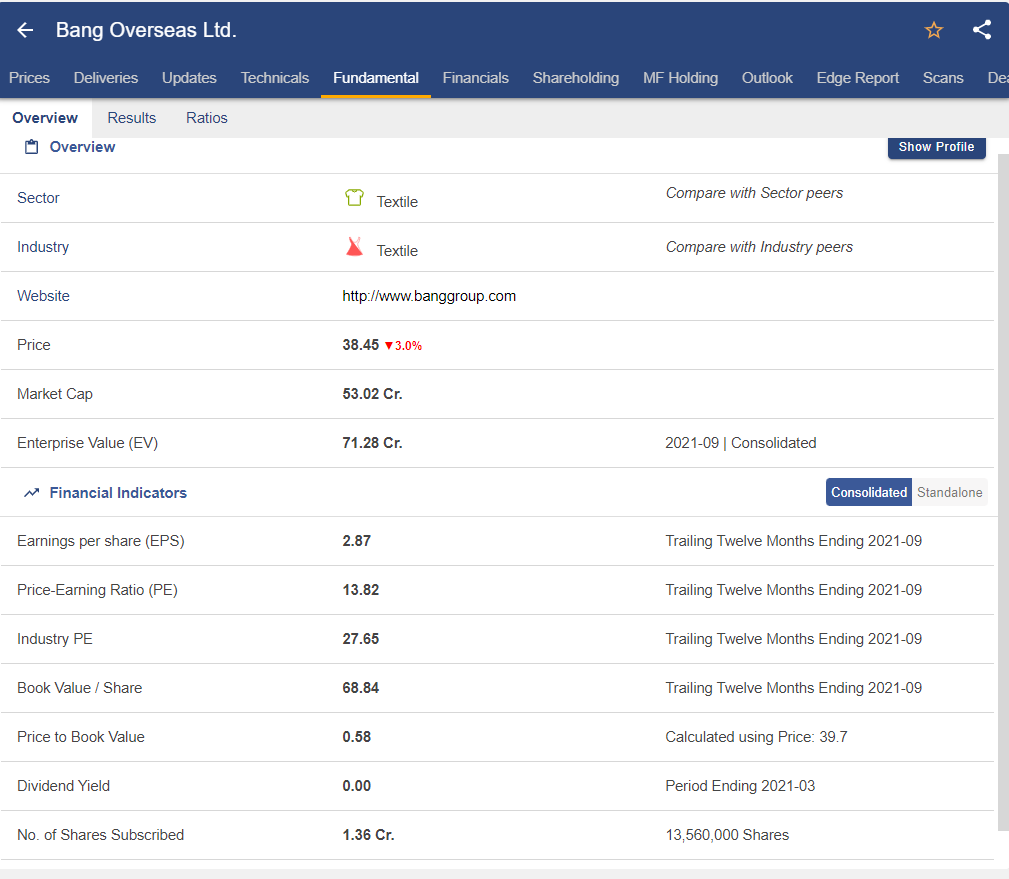1009x879 pixels.
Task: Select the Fundamental tab
Action: click(376, 78)
